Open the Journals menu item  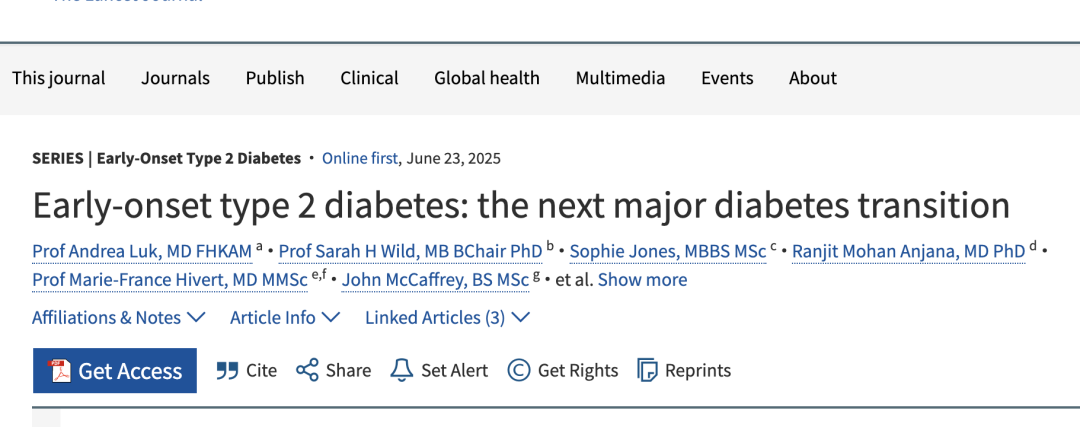click(x=176, y=78)
